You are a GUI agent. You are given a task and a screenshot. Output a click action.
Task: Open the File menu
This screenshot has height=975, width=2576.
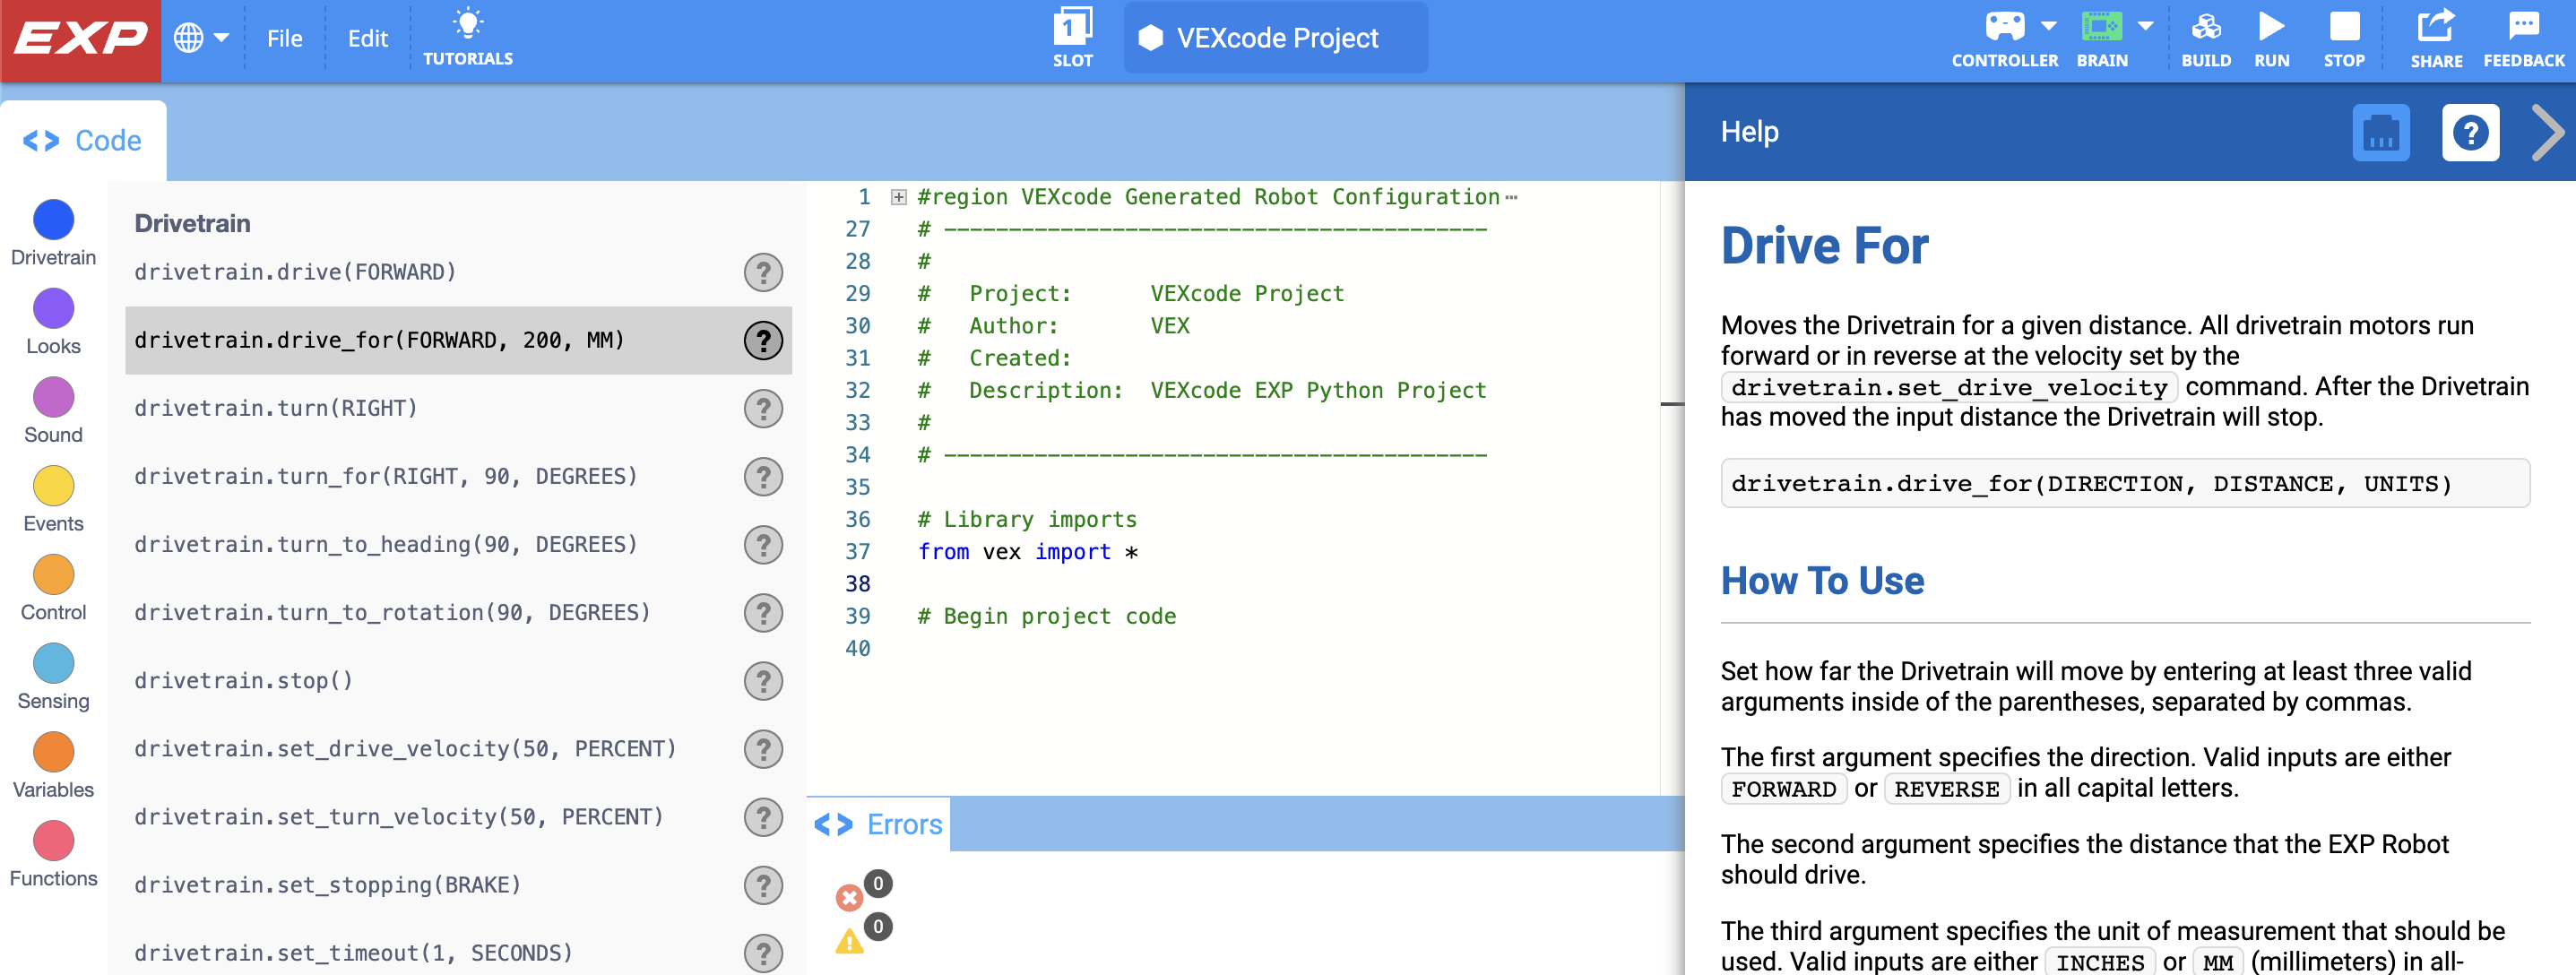click(x=285, y=38)
